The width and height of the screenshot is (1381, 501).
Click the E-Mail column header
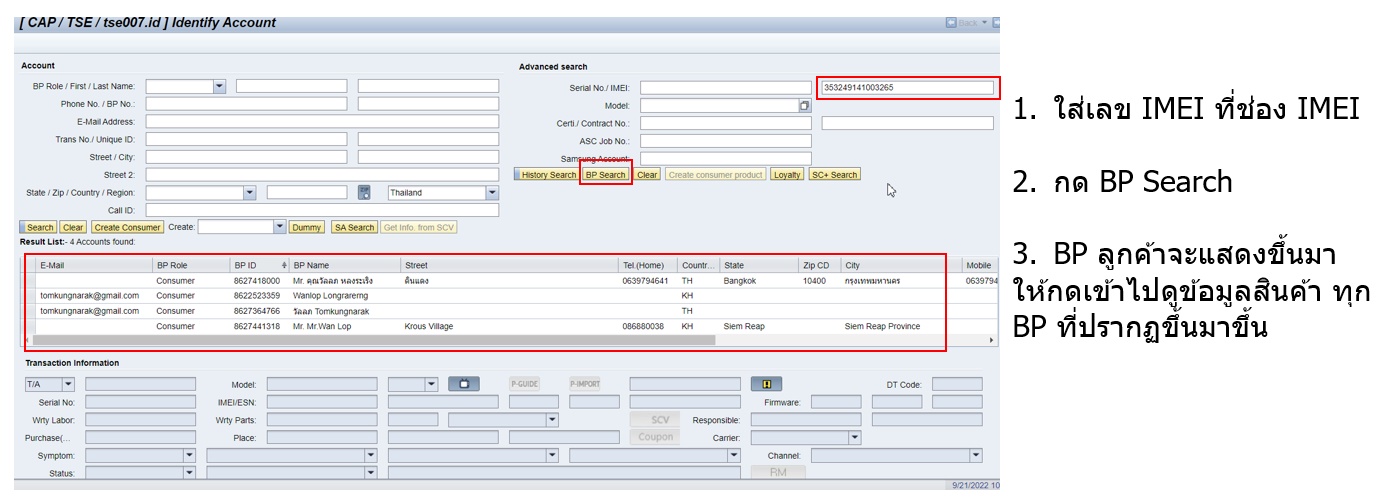[x=93, y=265]
